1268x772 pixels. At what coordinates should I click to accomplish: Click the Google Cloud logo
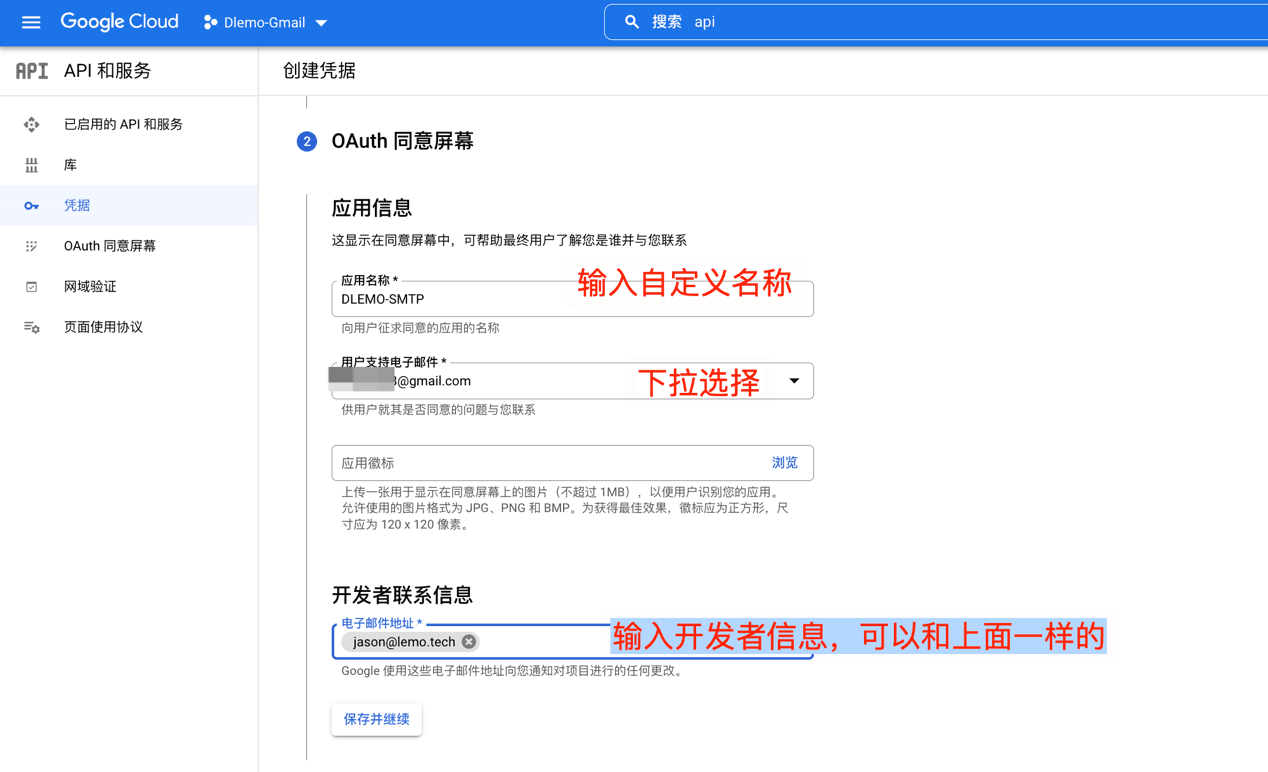(119, 22)
